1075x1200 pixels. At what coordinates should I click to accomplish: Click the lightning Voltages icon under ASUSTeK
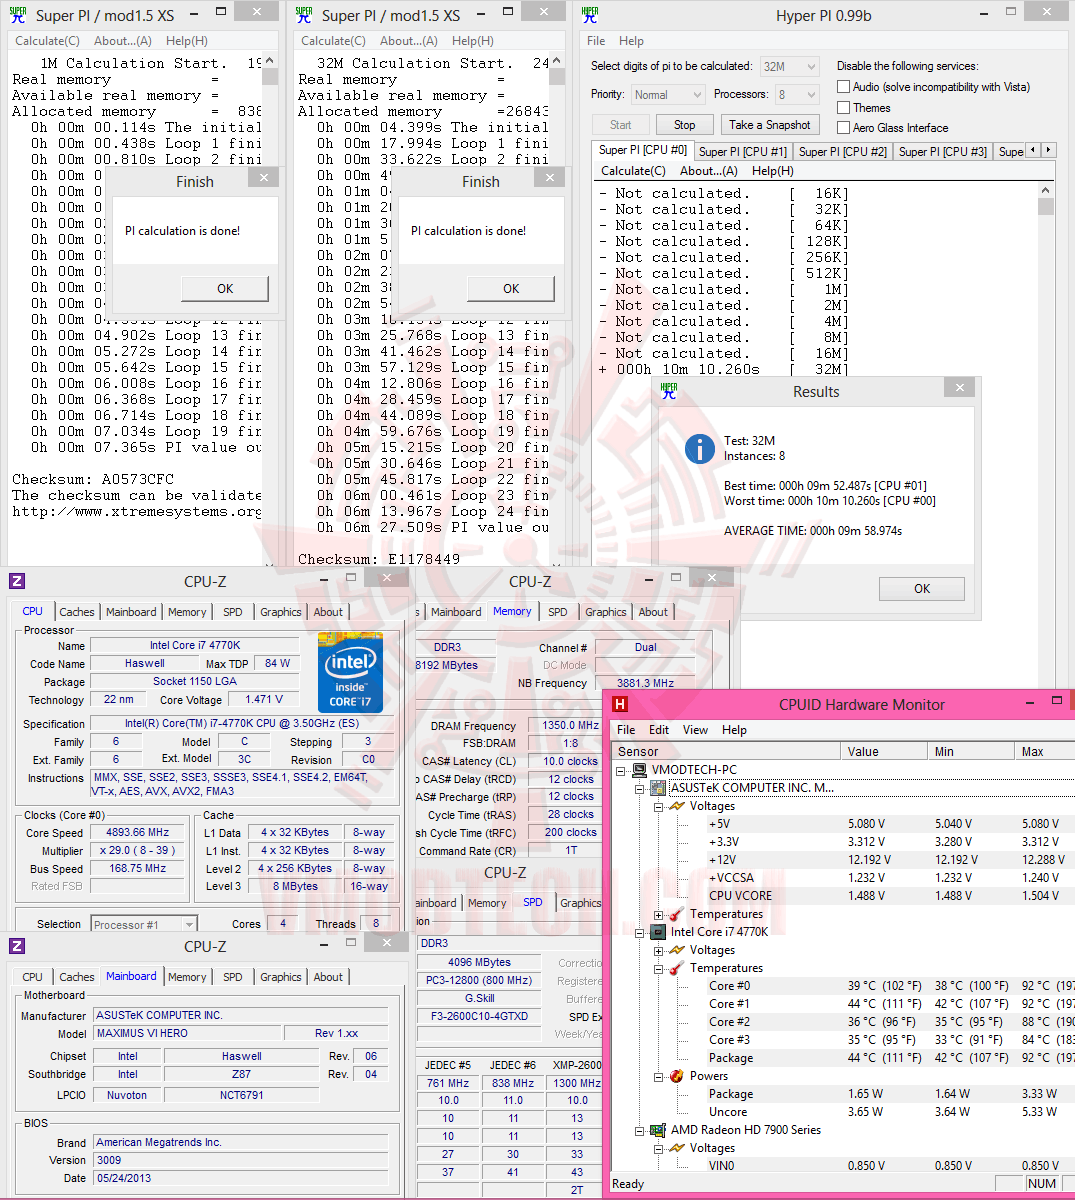[677, 806]
